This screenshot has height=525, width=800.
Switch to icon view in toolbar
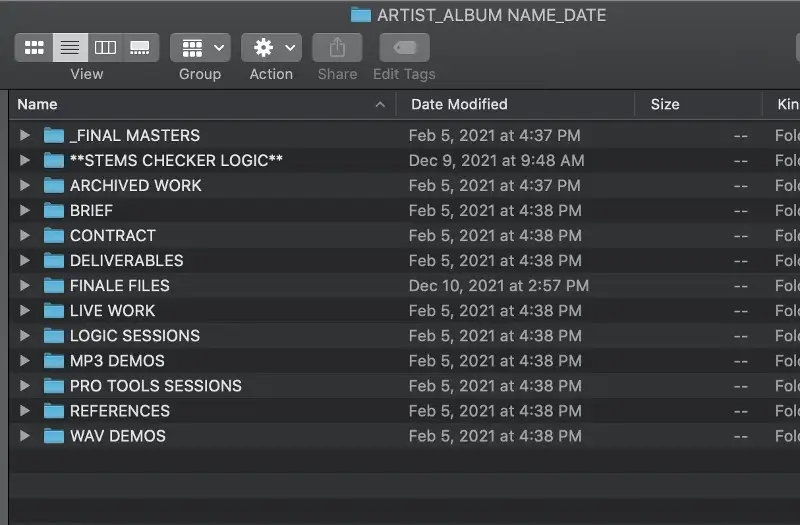click(34, 47)
